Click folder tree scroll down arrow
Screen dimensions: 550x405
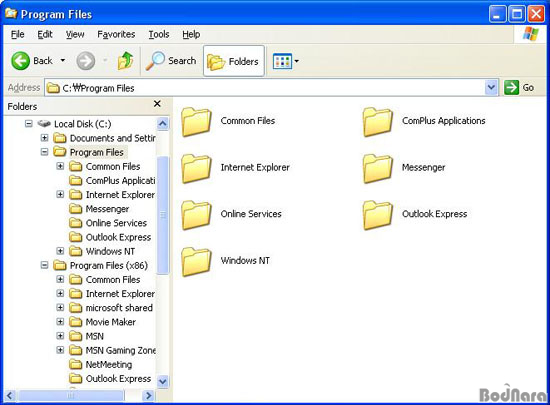click(x=162, y=381)
